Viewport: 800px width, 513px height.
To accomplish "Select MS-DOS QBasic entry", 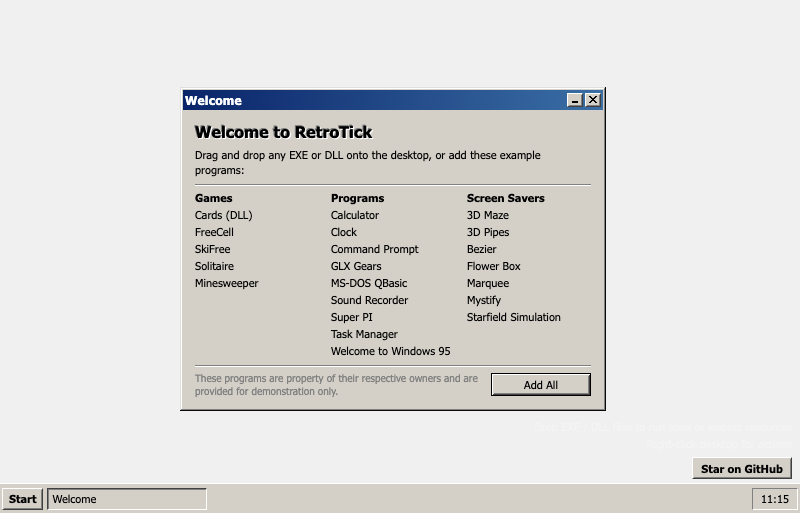I will [x=369, y=283].
